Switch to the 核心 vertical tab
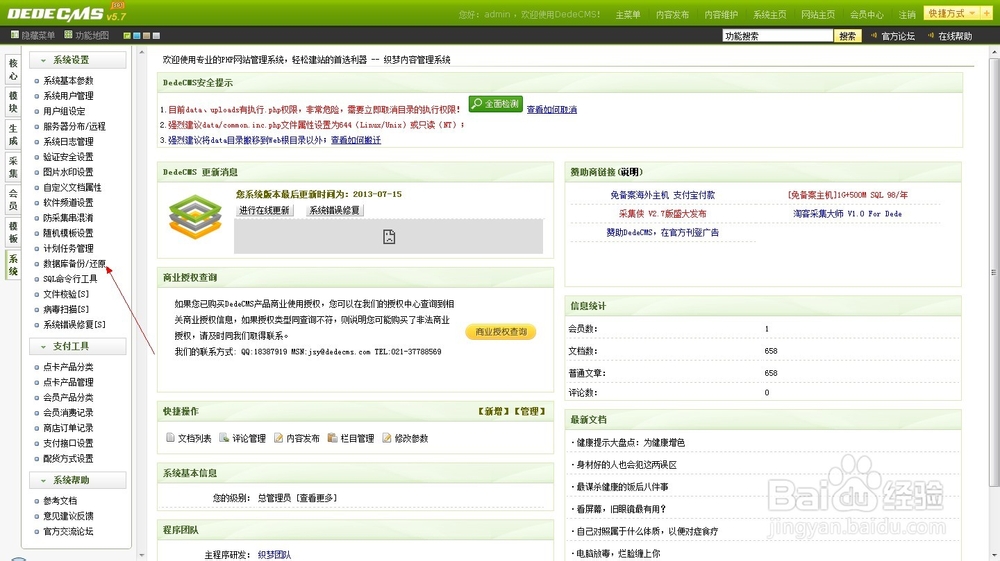Viewport: 1000px width, 561px height. tap(13, 69)
